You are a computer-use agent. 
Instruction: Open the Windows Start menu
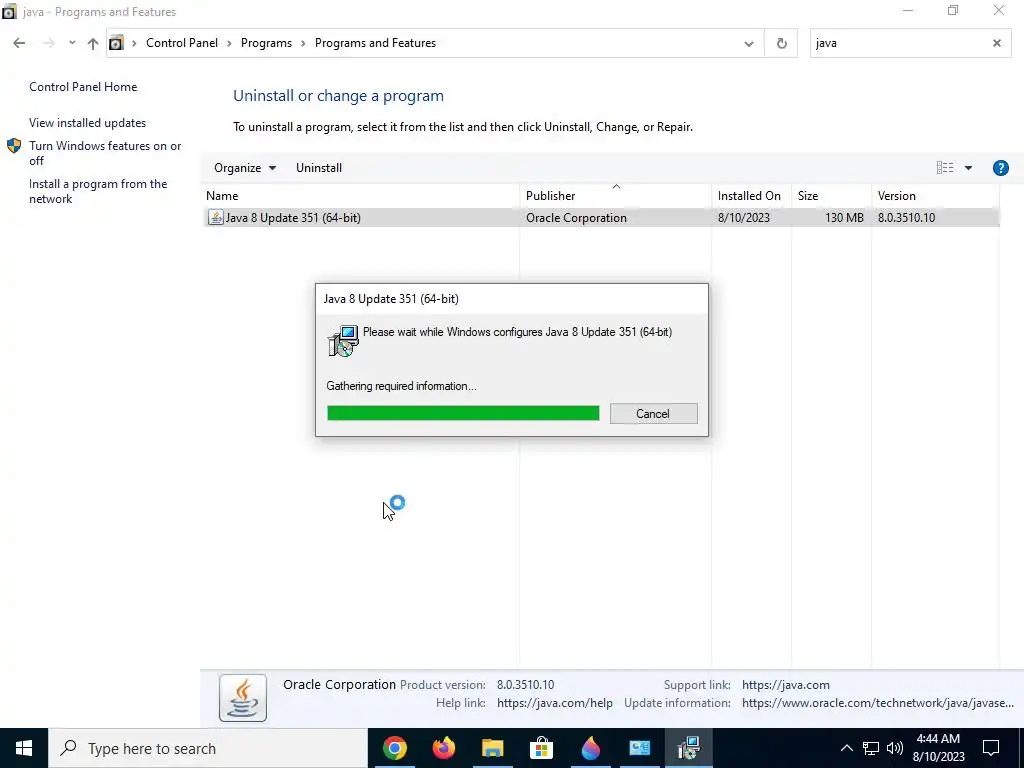click(24, 748)
